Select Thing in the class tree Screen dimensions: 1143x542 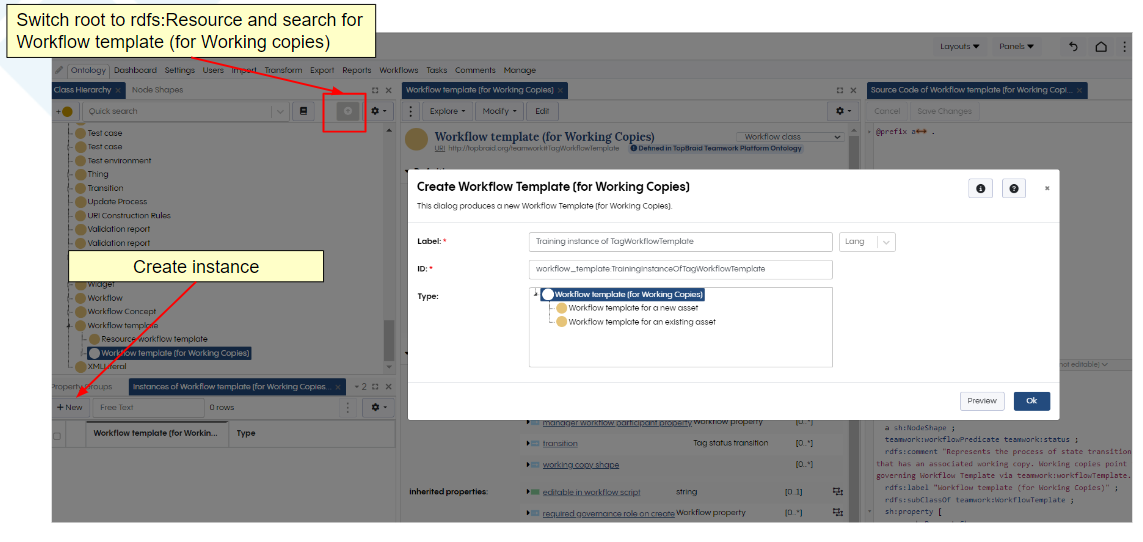click(x=98, y=174)
